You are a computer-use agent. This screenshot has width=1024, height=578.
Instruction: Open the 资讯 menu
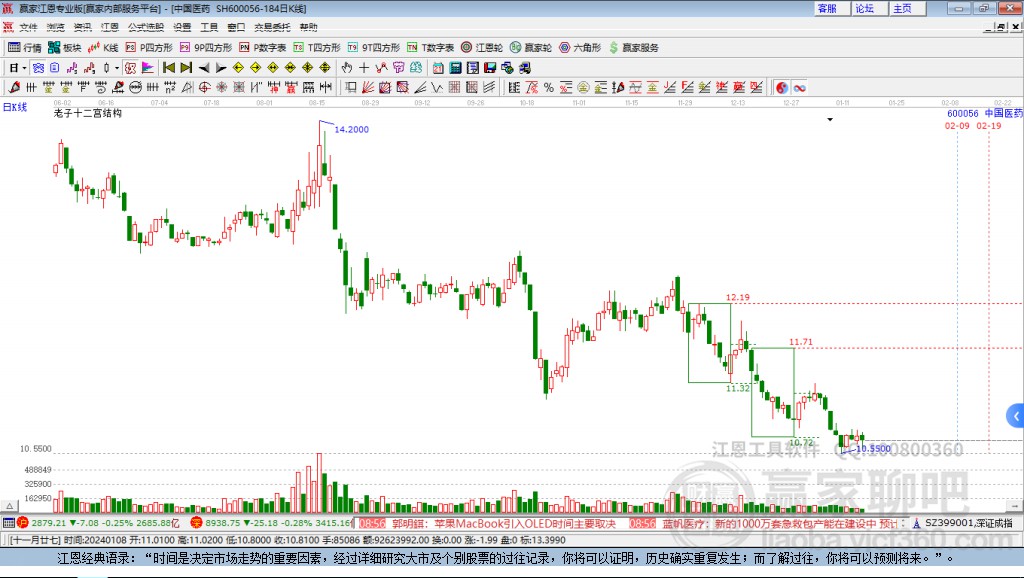[82, 27]
